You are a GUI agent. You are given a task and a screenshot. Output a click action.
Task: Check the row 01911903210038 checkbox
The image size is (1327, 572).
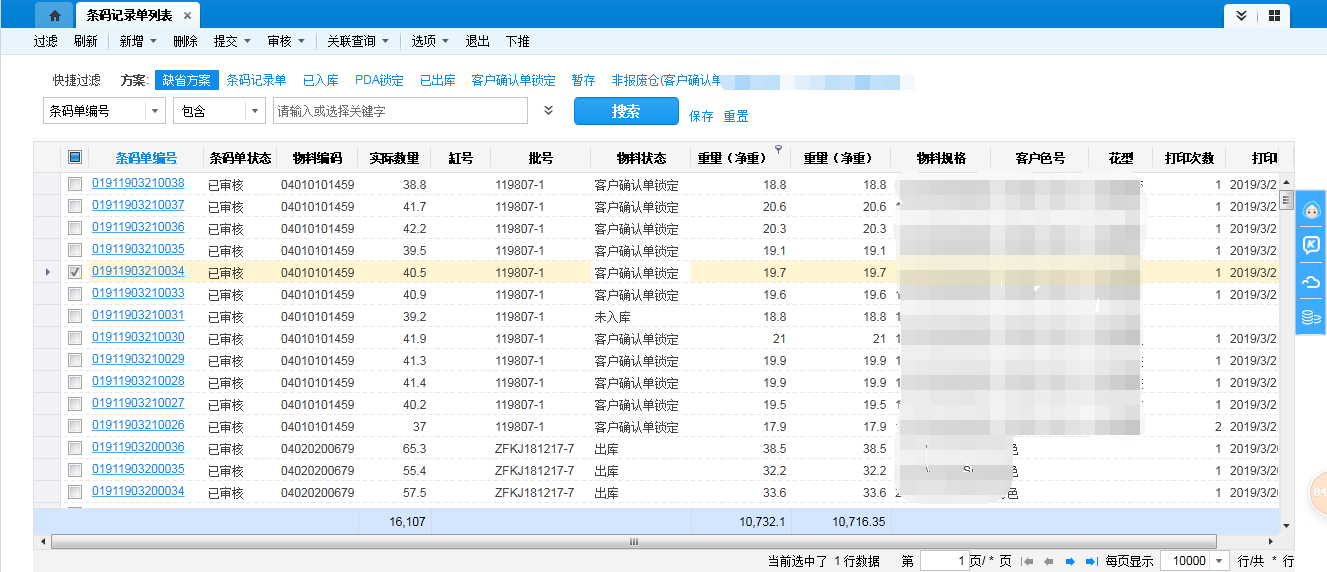point(75,185)
